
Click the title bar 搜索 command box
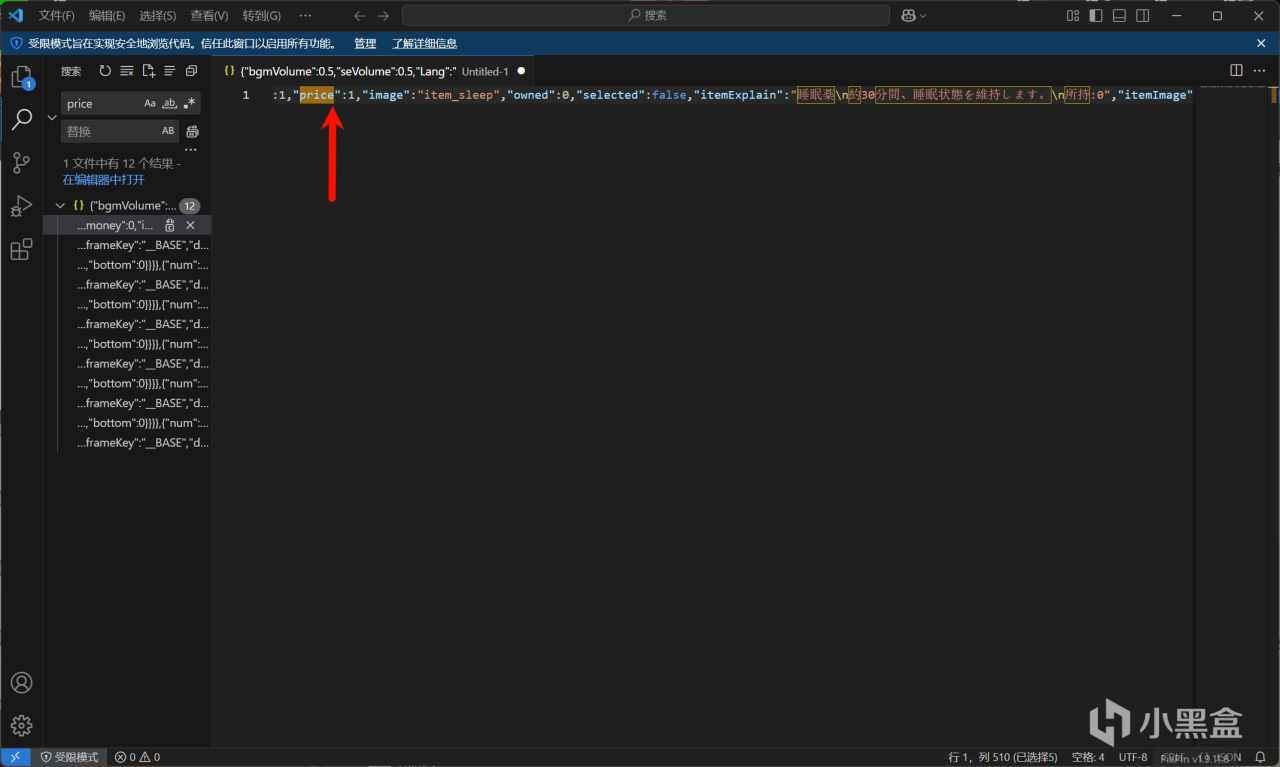point(646,15)
